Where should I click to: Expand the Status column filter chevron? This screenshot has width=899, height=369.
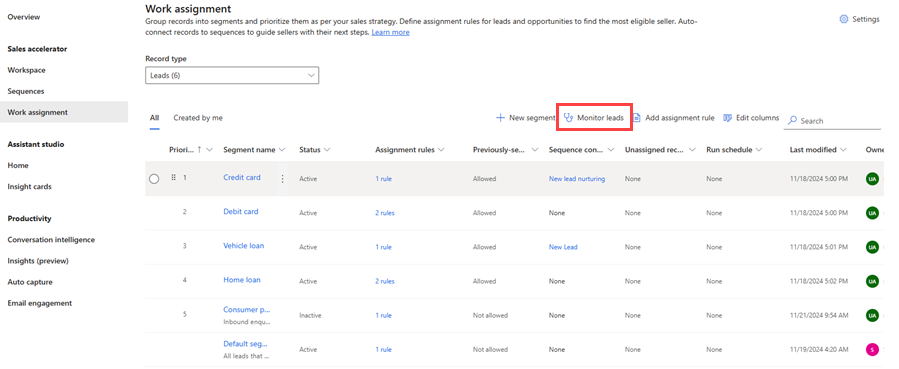tap(327, 150)
